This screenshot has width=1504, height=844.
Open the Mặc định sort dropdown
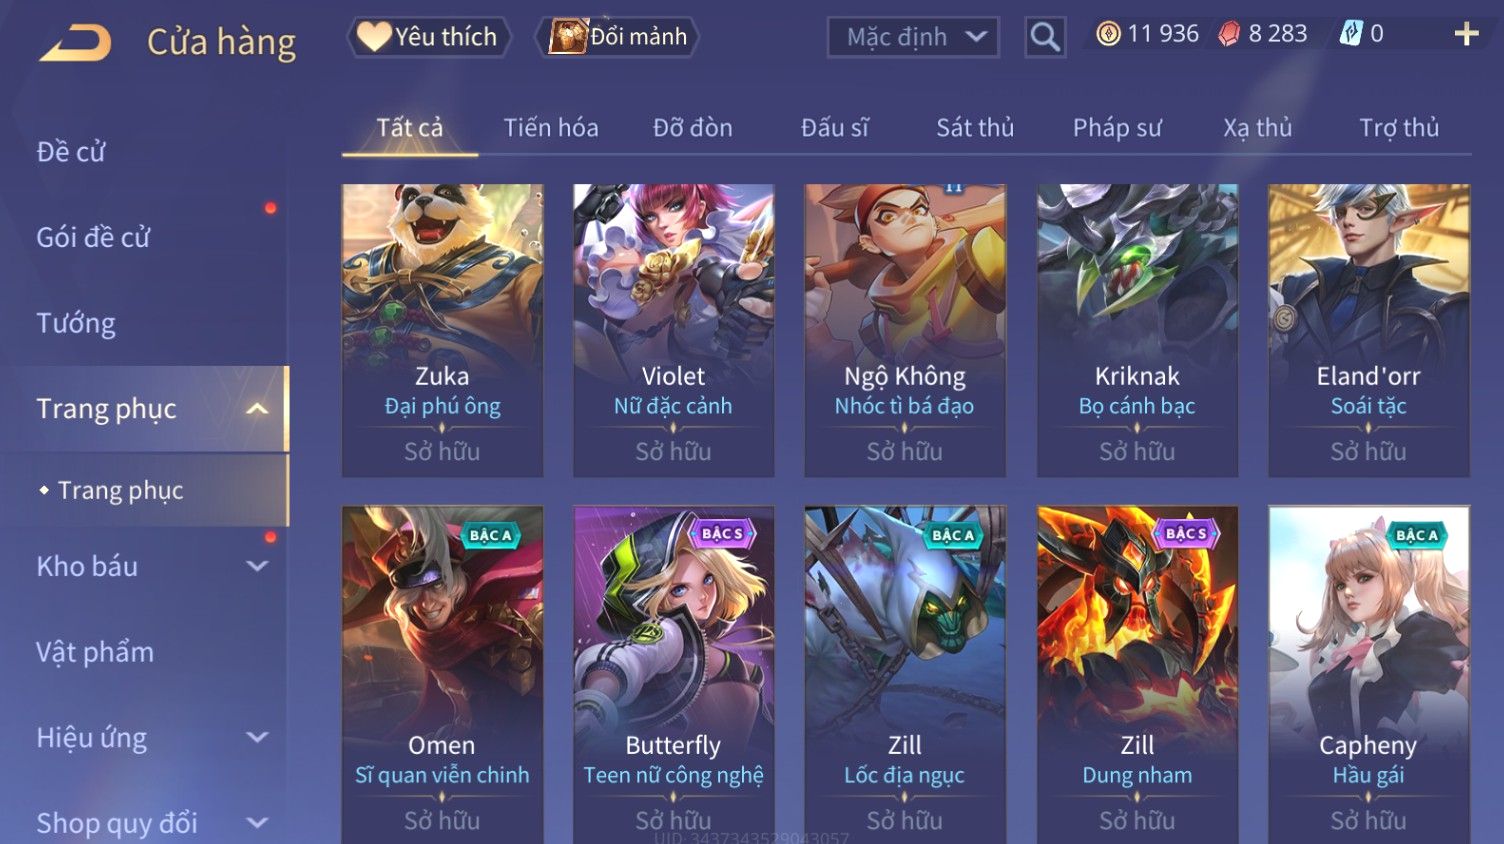913,37
